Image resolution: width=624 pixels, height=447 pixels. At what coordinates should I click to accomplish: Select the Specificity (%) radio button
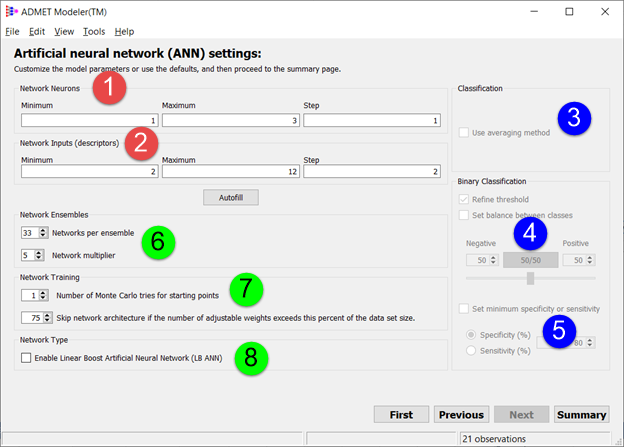click(471, 335)
